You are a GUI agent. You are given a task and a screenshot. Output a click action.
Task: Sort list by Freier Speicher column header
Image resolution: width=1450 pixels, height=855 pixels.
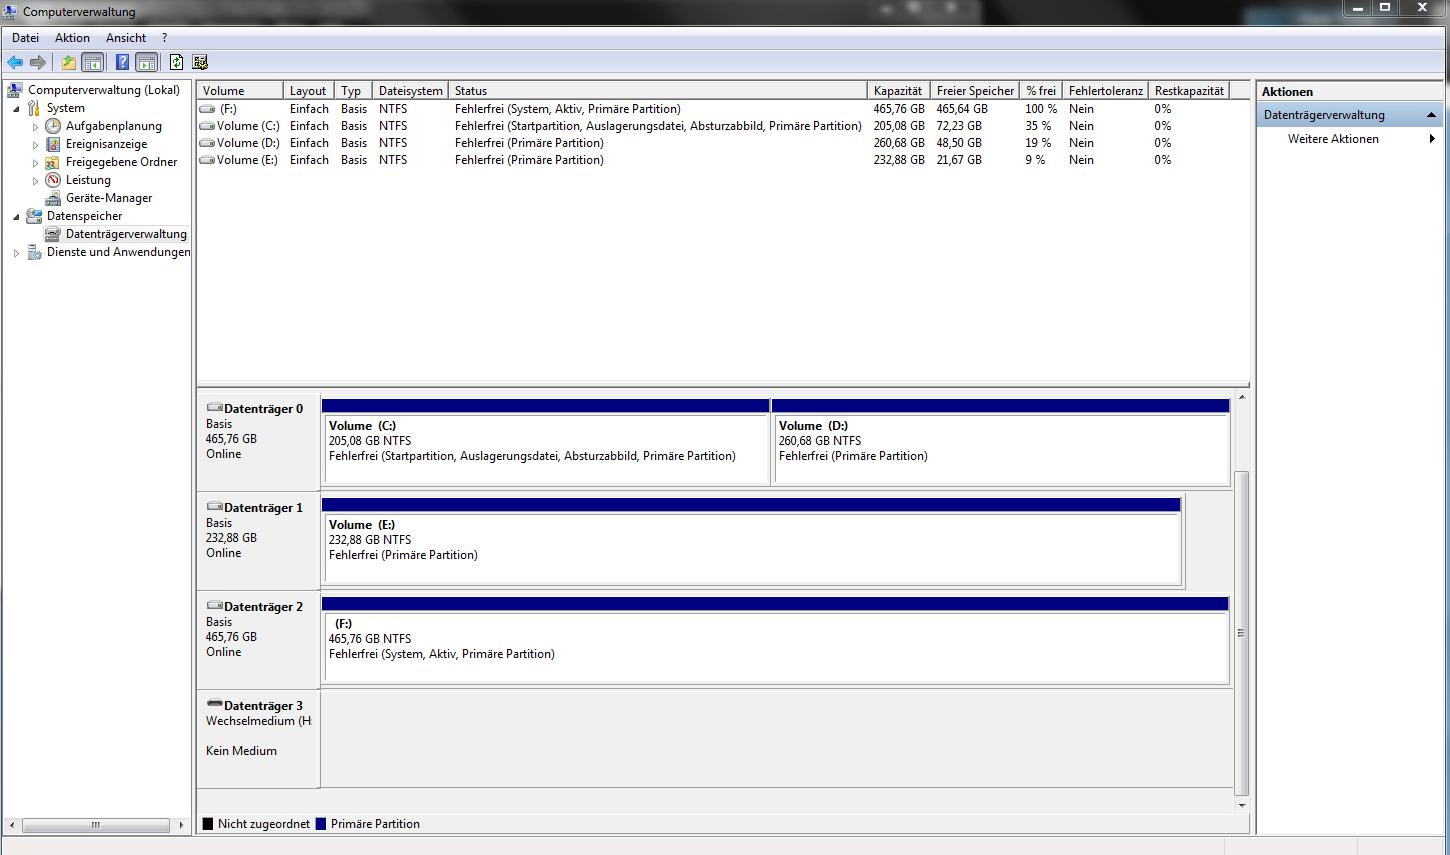(x=974, y=91)
